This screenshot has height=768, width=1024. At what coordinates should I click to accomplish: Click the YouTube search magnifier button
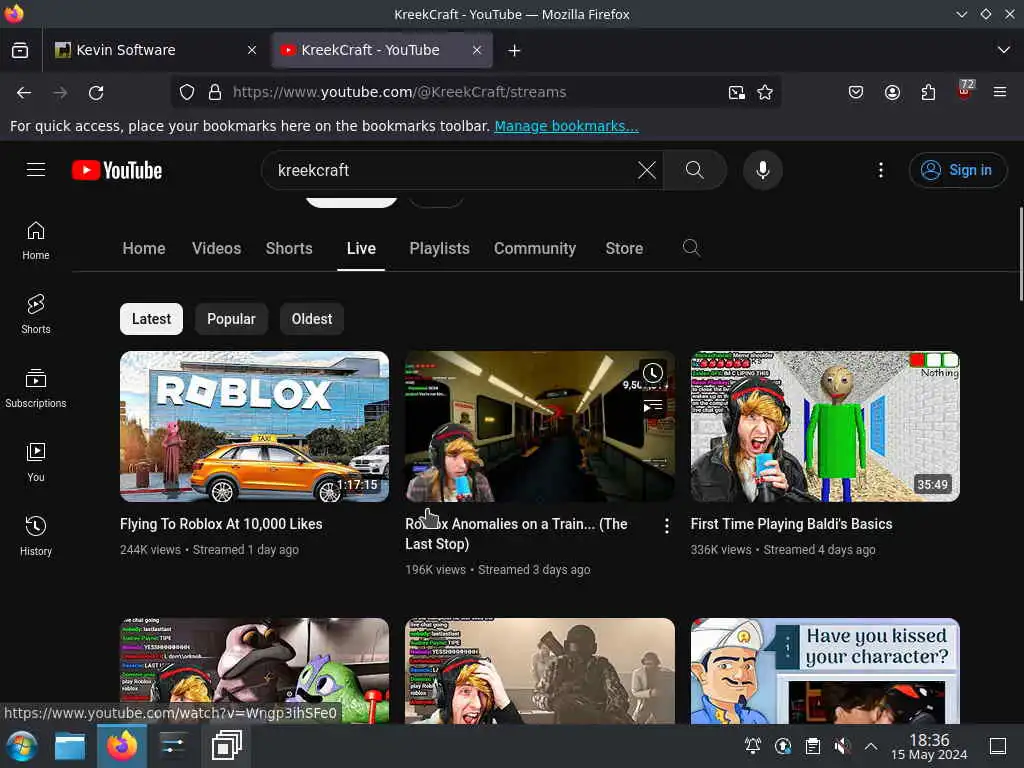(695, 170)
